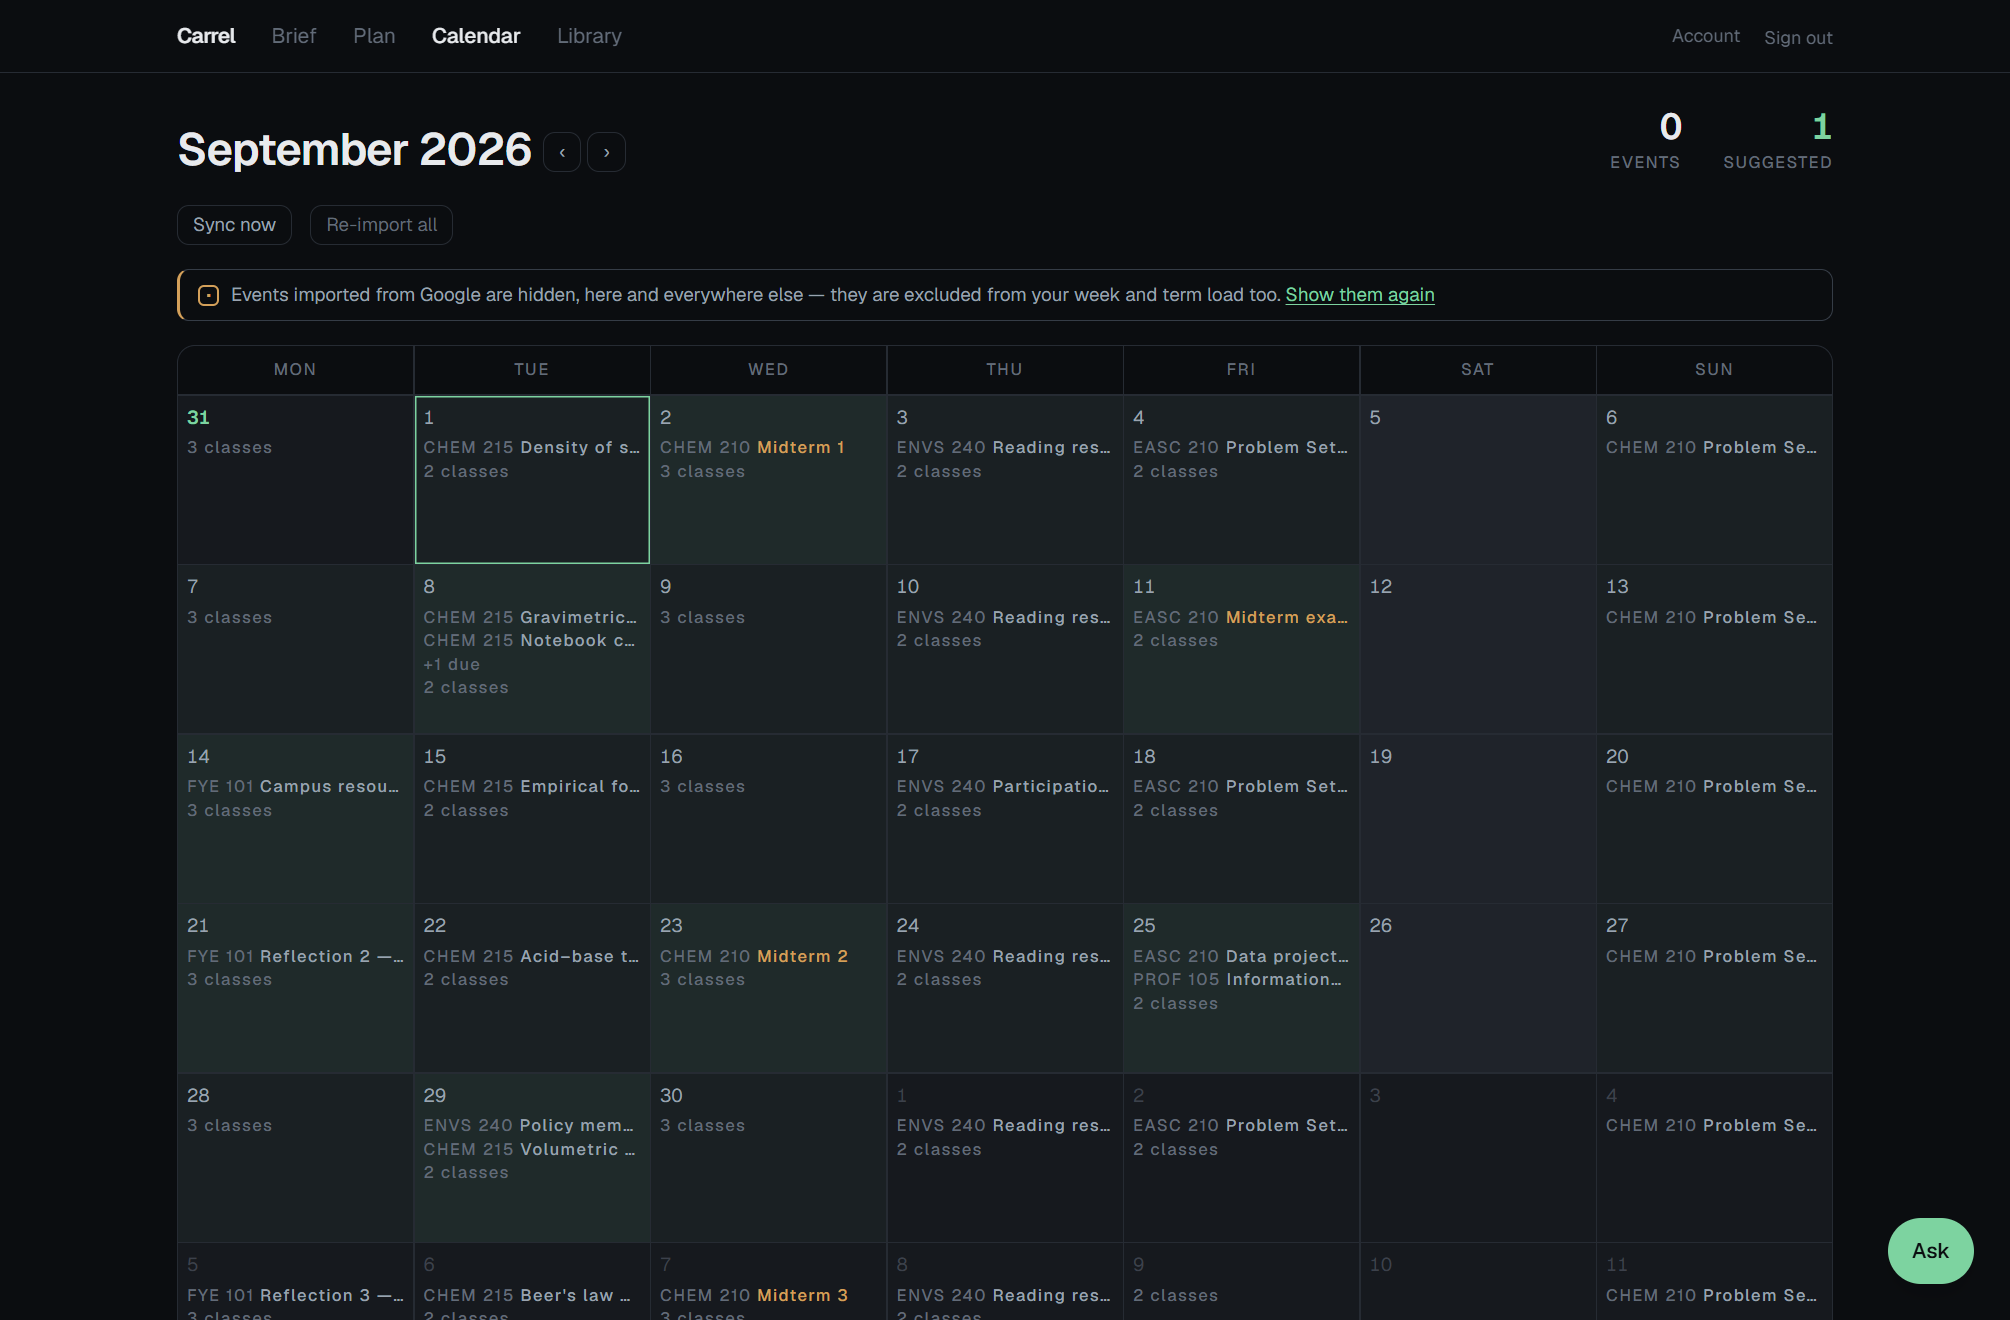
Task: Click the +1 due indicator on the 8th
Action: click(451, 664)
